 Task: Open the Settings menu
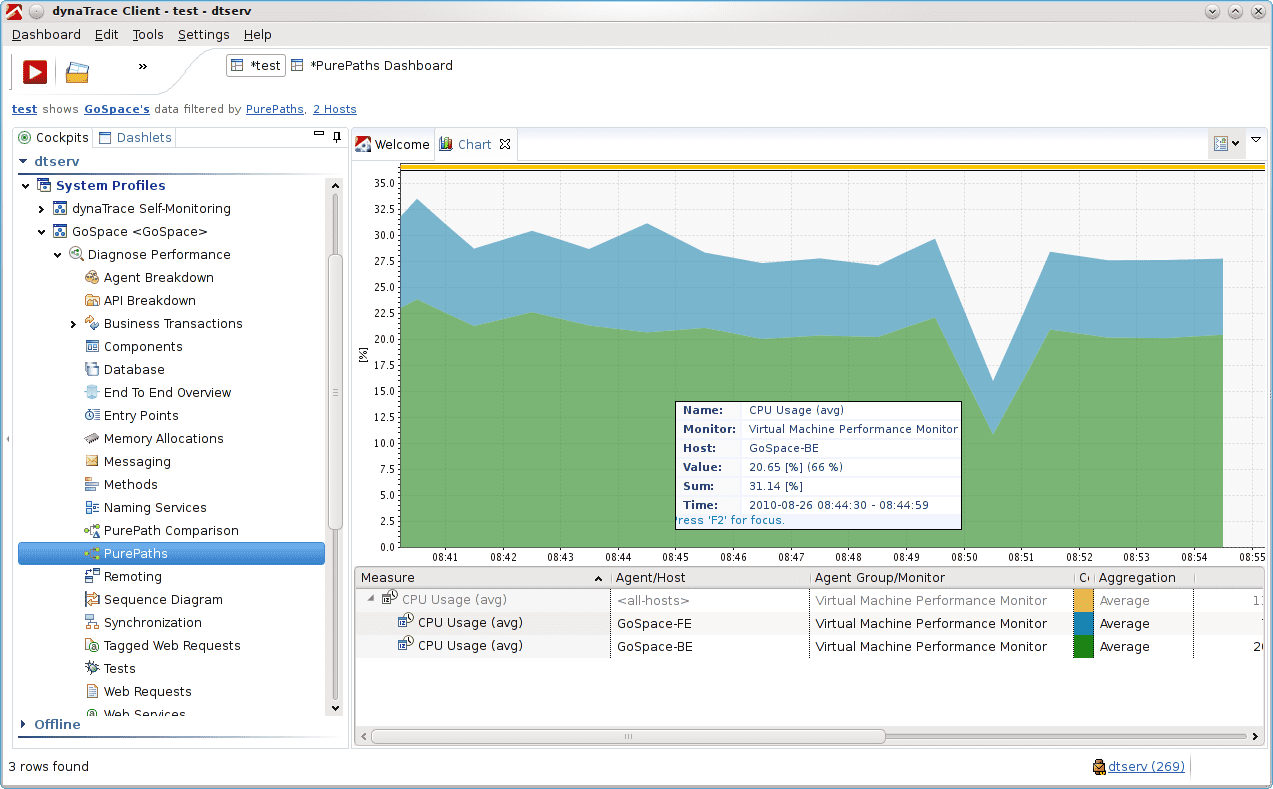[204, 34]
